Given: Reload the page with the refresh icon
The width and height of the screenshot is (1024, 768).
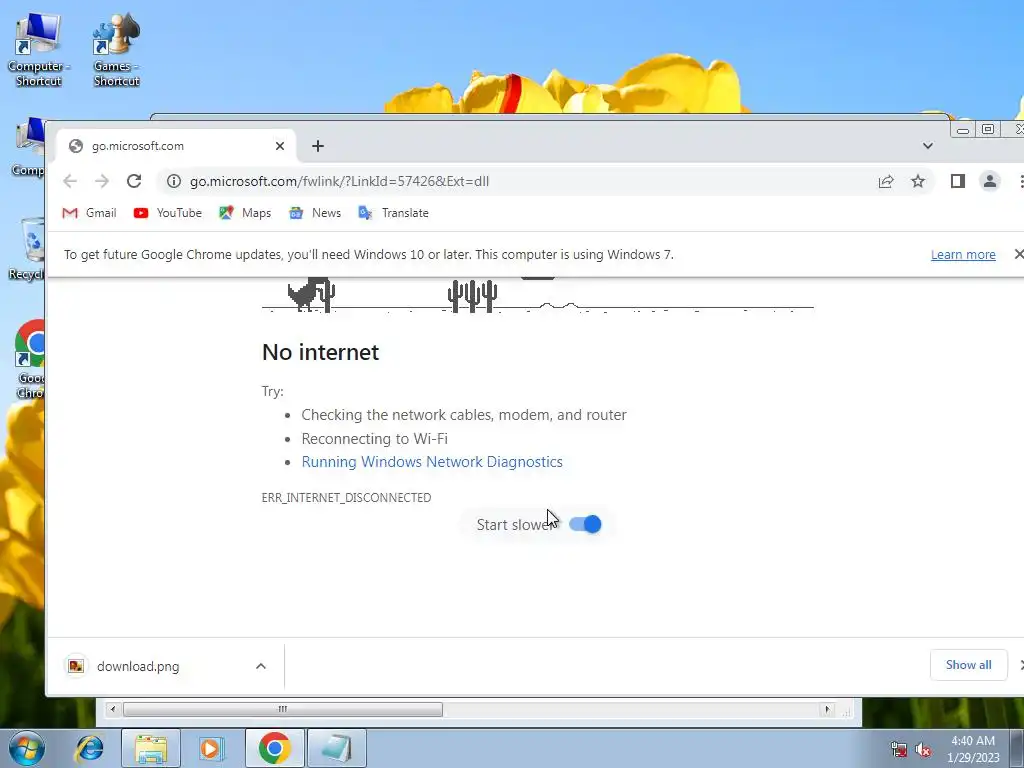Looking at the screenshot, I should pos(134,181).
